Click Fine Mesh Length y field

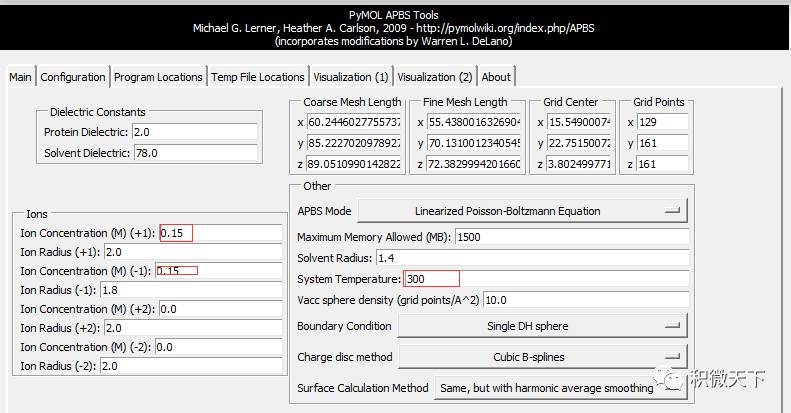coord(474,143)
